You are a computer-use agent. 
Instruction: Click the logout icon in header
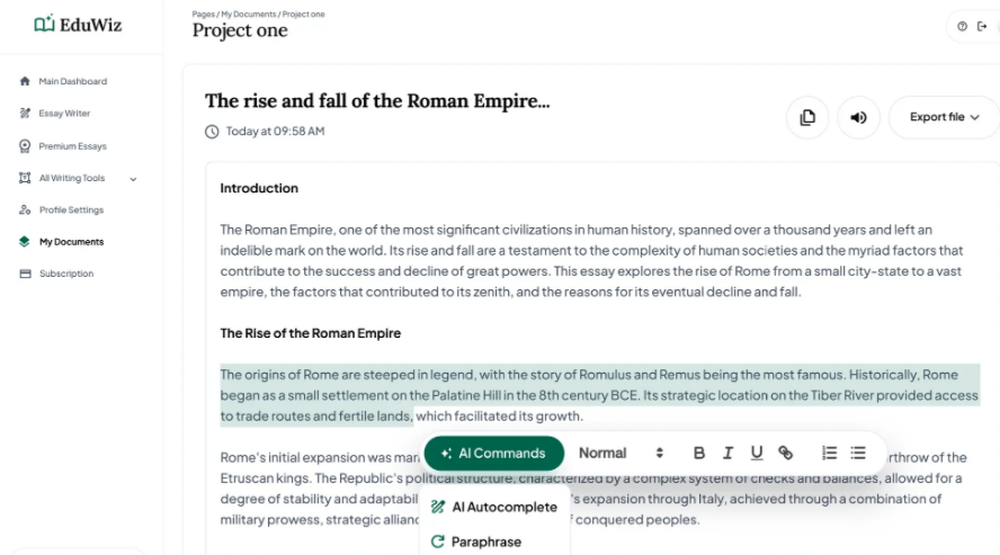[x=981, y=27]
